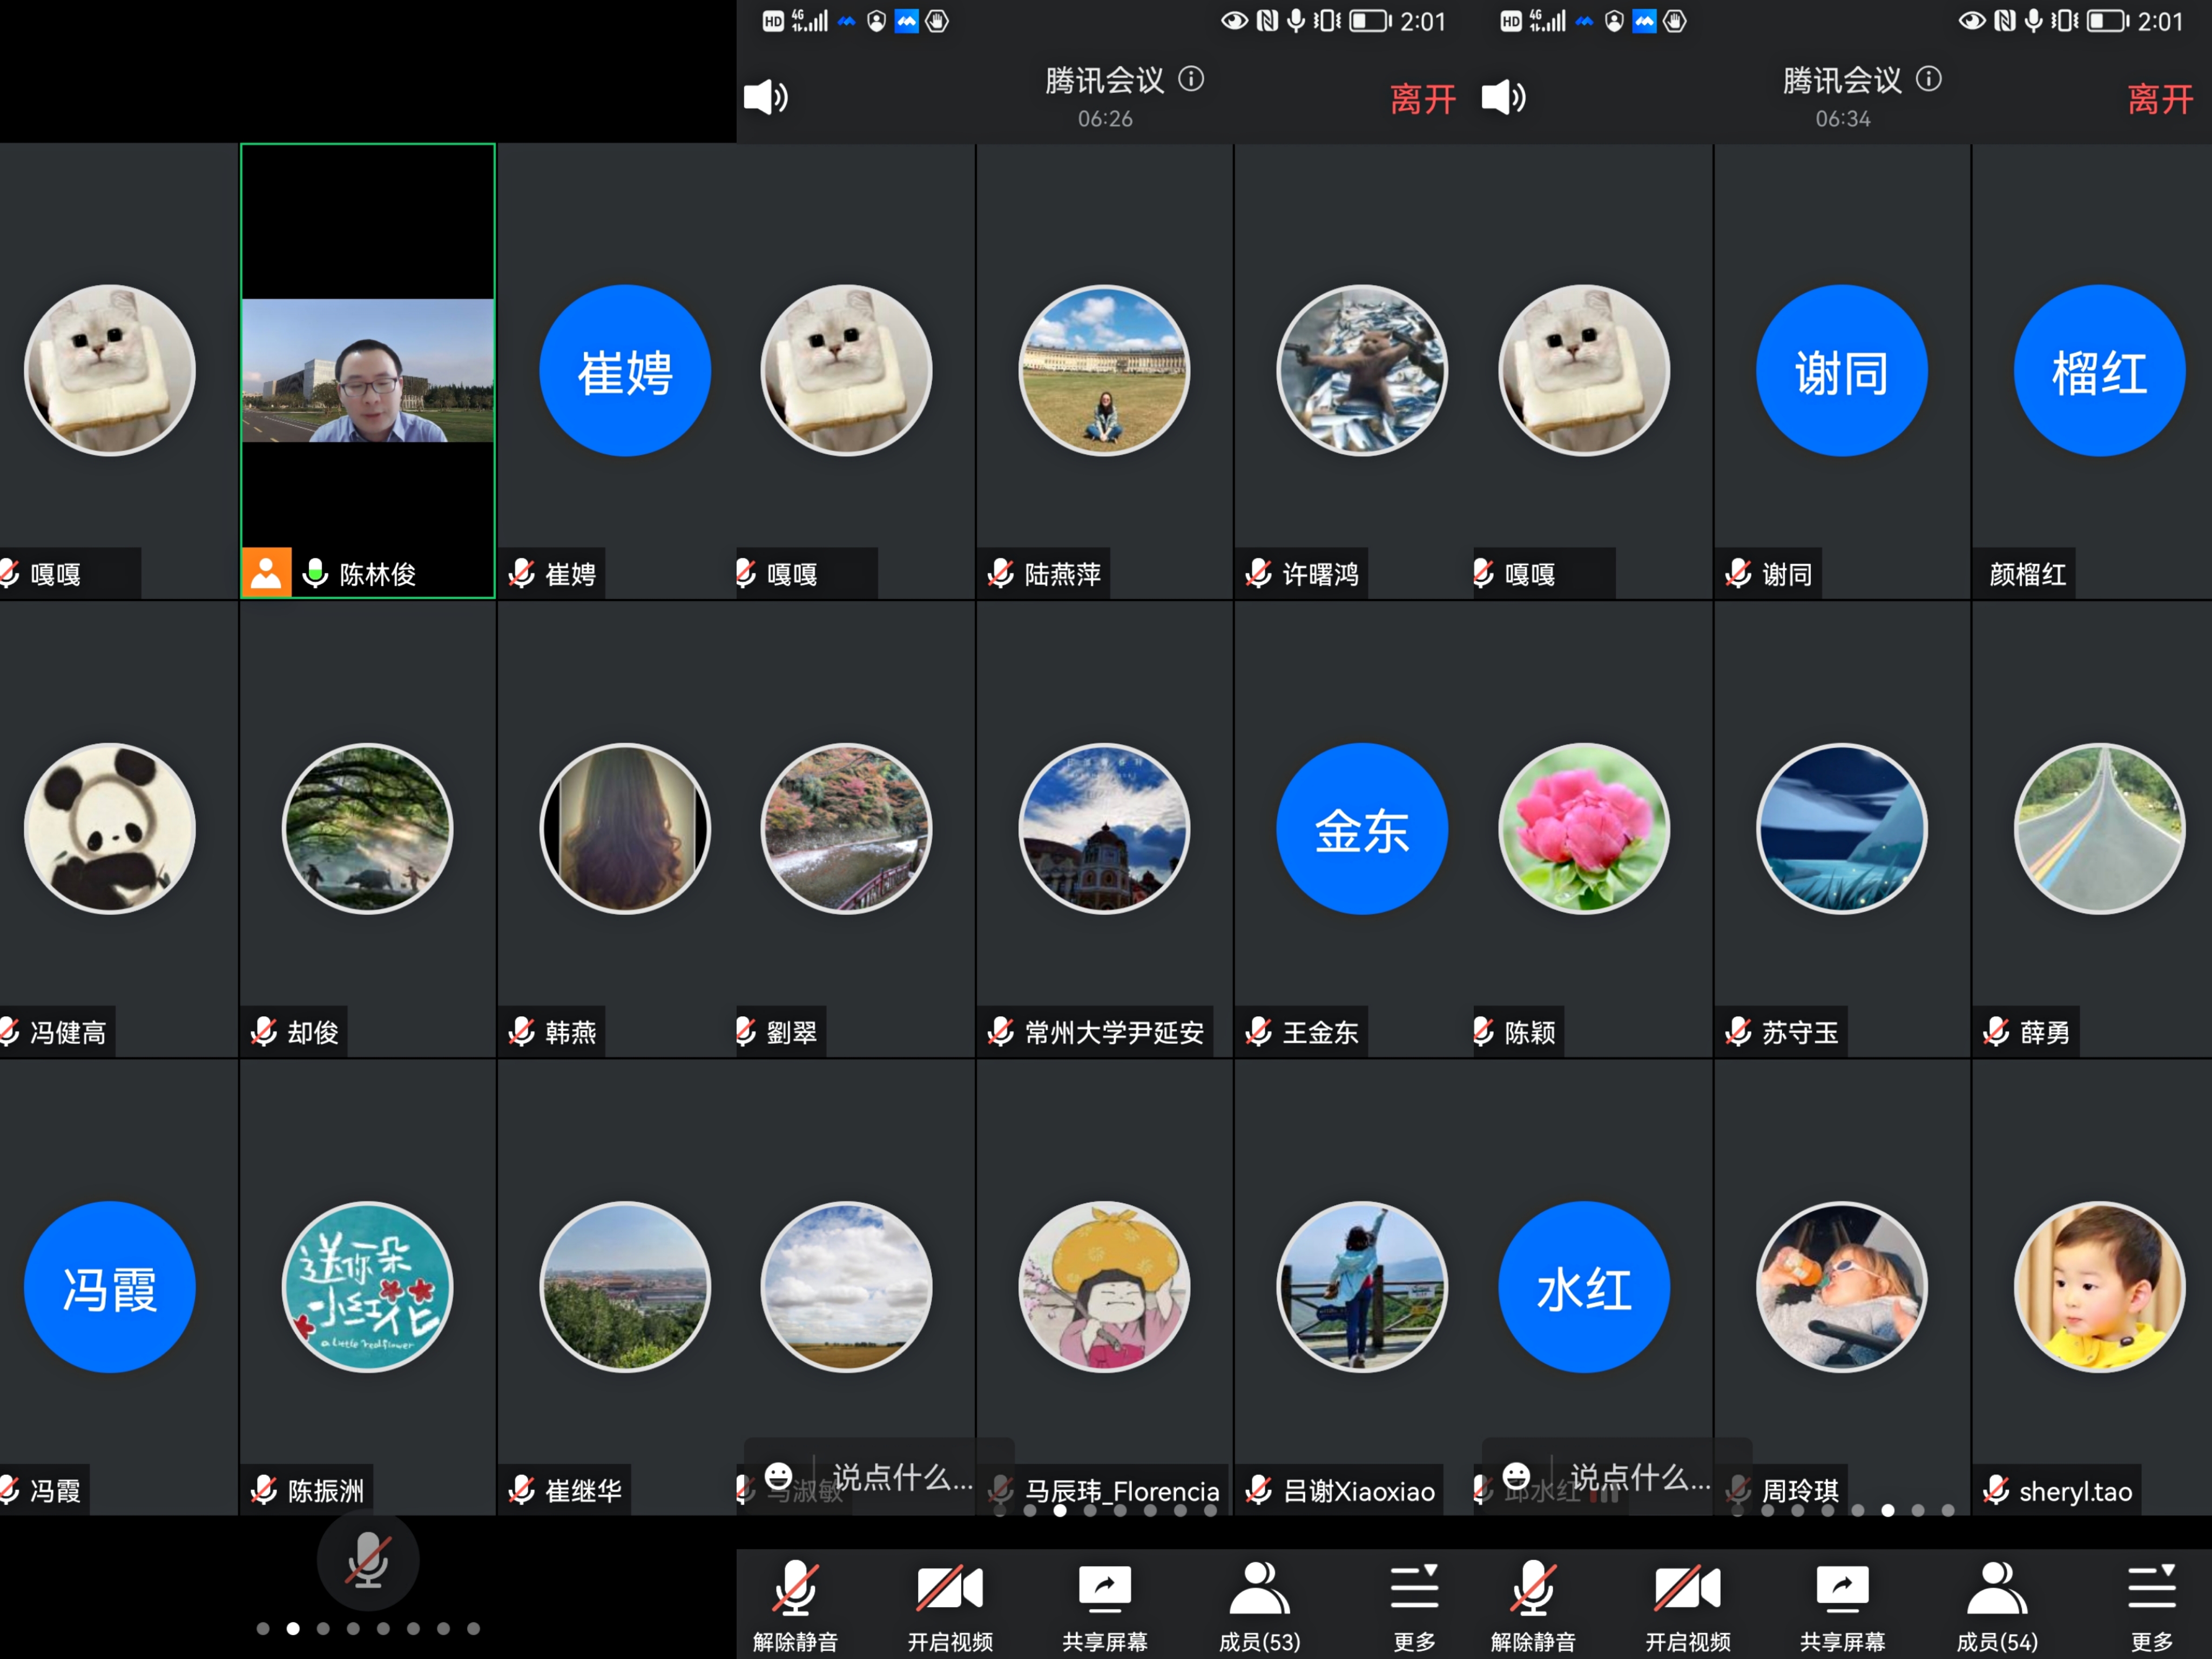Leave the 06:26 meeting via 离开

1423,99
